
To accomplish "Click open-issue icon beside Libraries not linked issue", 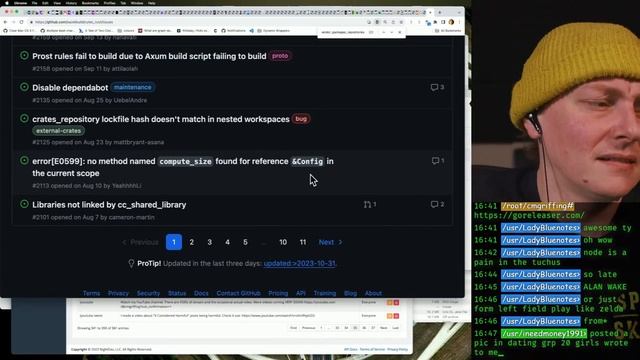I will (24, 204).
